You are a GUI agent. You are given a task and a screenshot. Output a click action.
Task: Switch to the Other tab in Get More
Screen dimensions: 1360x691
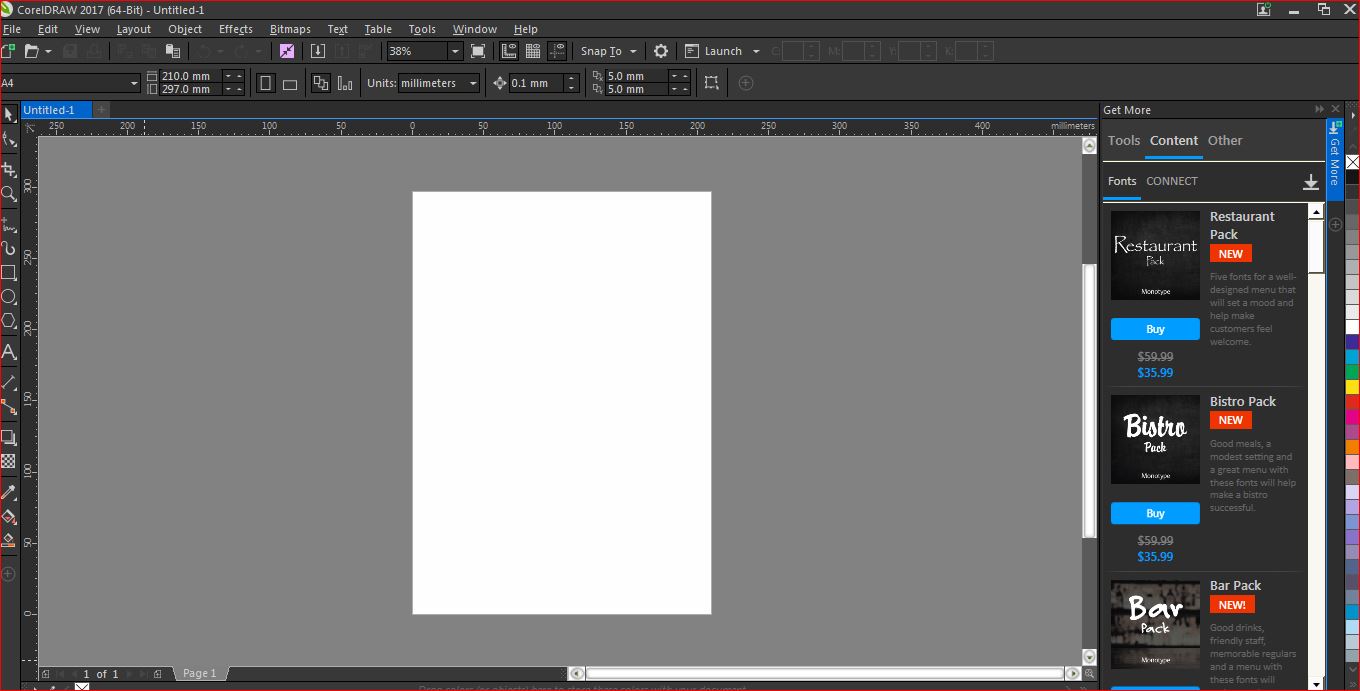click(1225, 141)
